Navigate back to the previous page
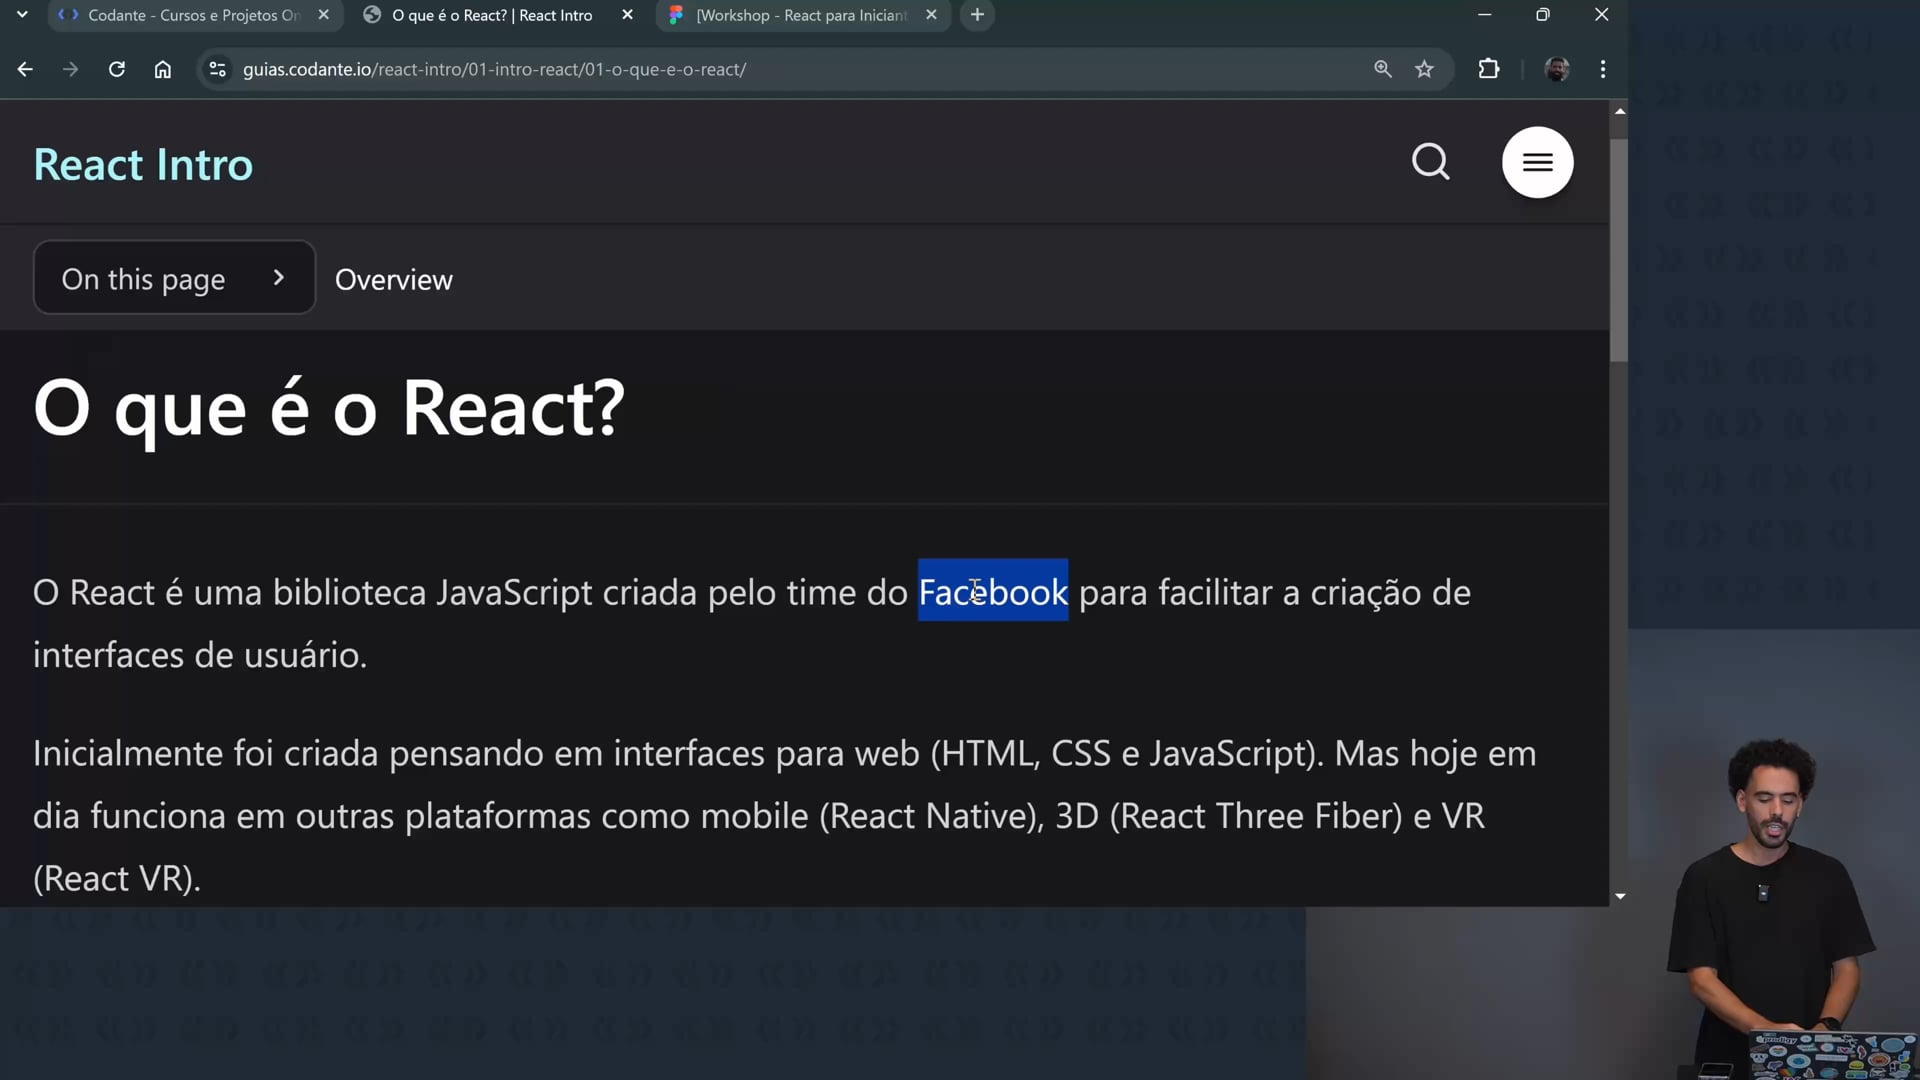Image resolution: width=1920 pixels, height=1080 pixels. pos(25,69)
